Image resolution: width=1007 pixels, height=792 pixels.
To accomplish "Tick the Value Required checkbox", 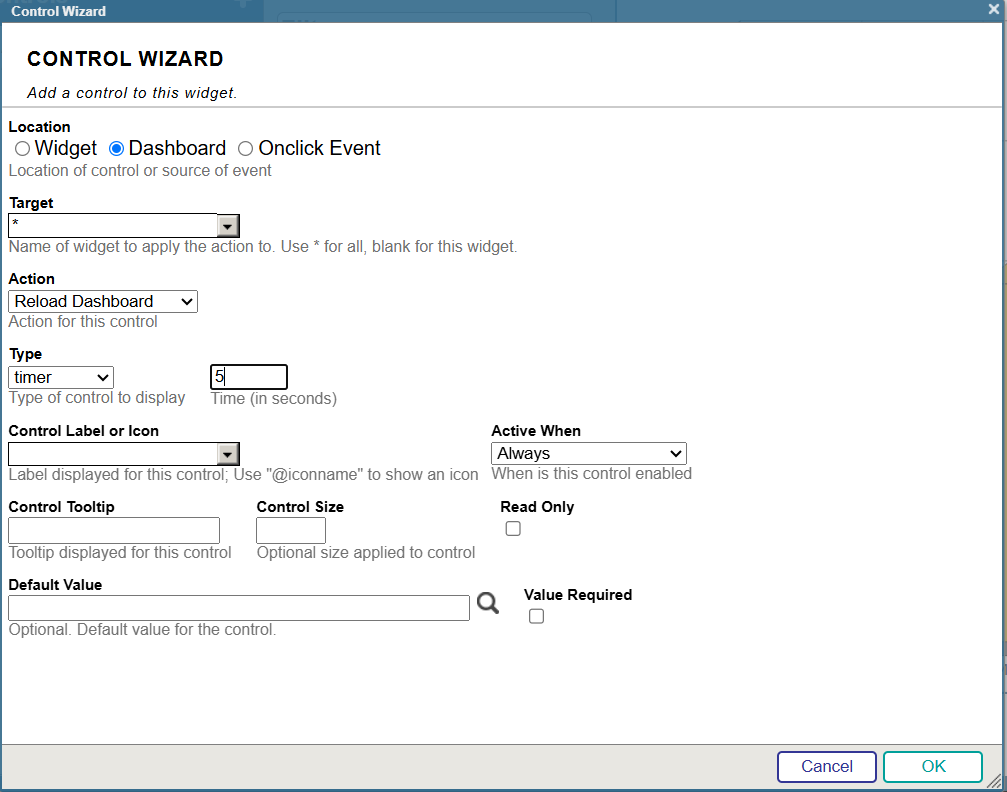I will click(536, 617).
